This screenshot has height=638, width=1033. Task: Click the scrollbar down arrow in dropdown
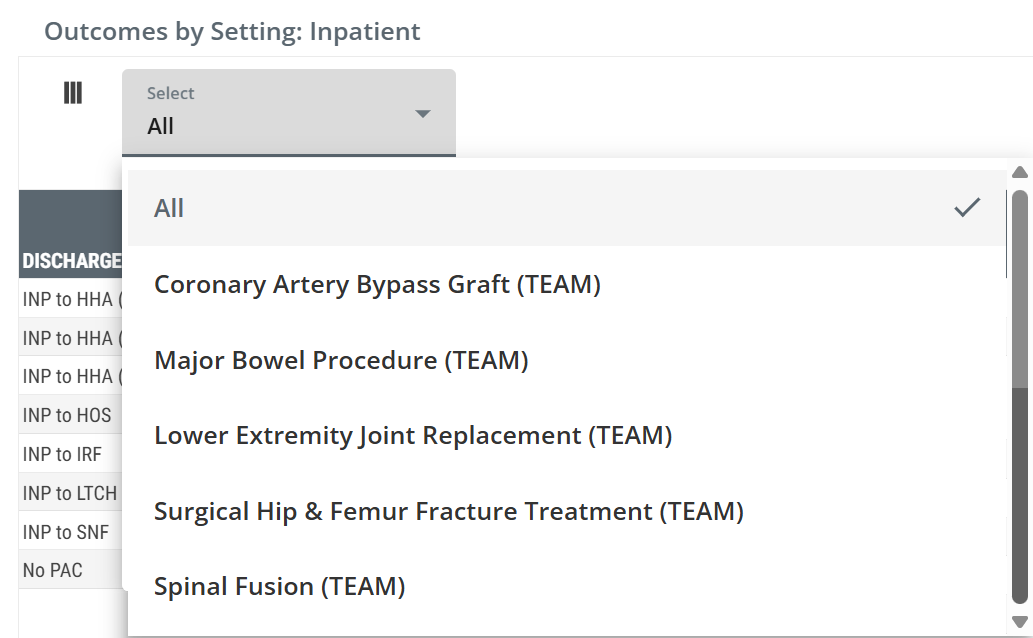[x=1020, y=622]
